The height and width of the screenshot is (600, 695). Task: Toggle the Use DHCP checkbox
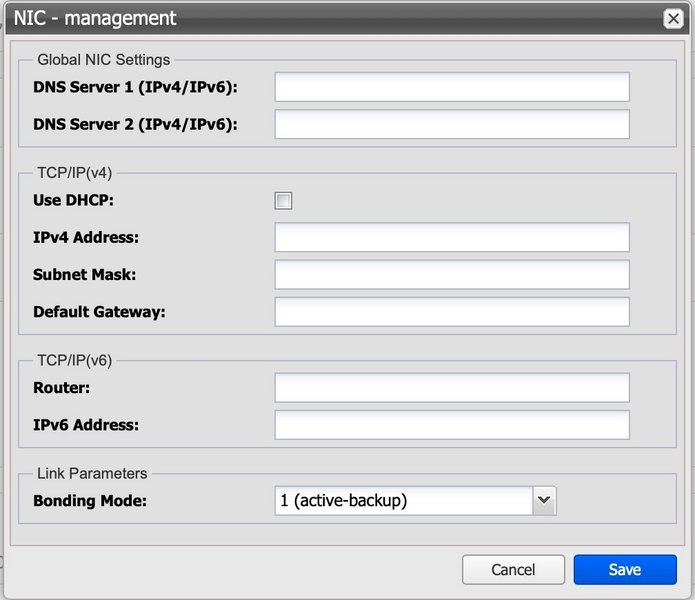pos(284,201)
